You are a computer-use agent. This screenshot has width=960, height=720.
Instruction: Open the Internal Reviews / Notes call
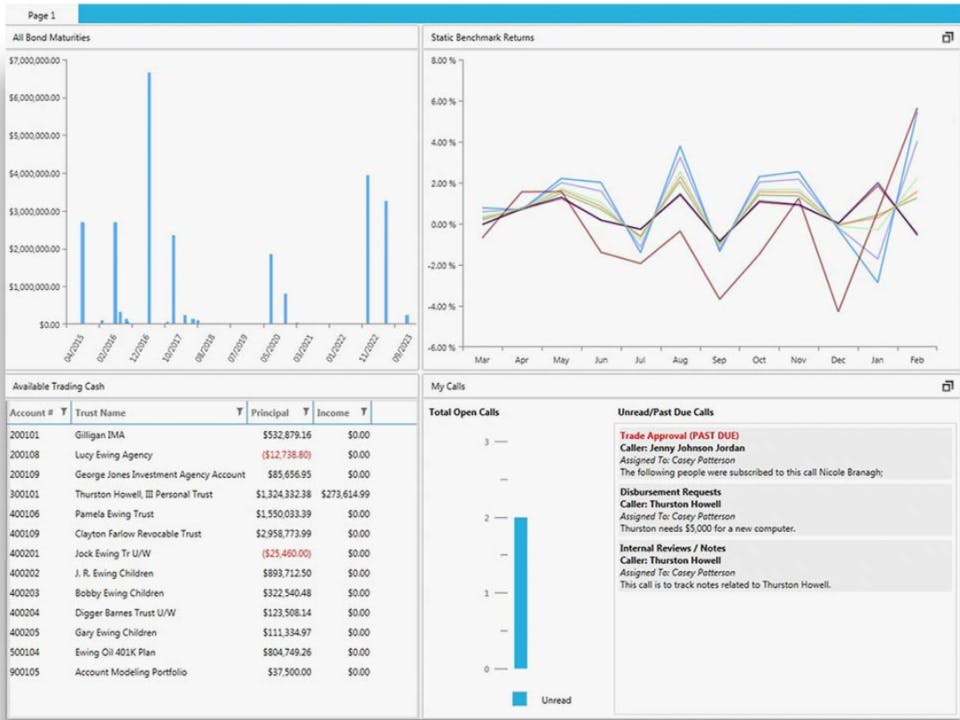click(x=784, y=566)
